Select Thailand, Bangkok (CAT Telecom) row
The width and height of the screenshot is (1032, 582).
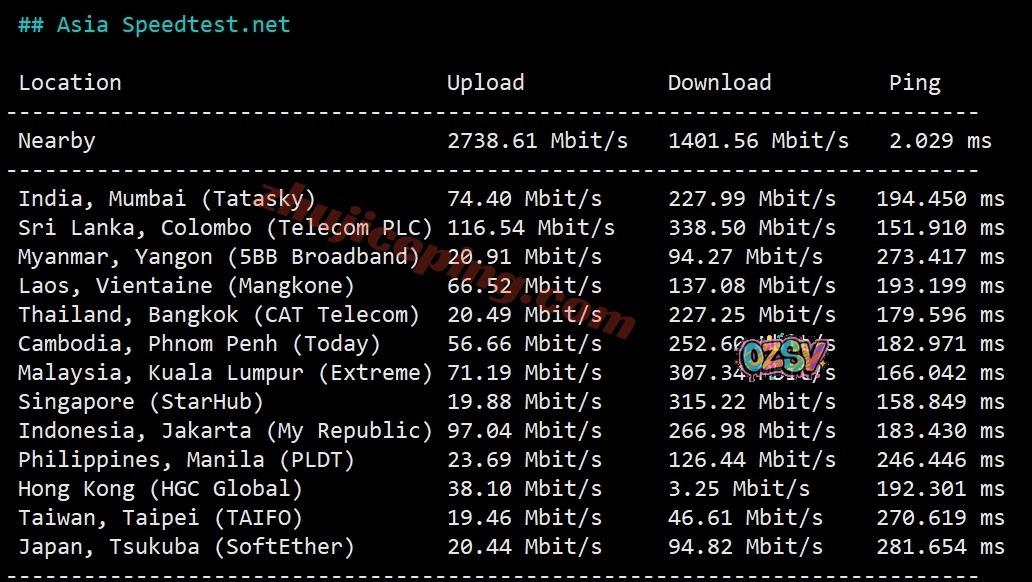[219, 315]
